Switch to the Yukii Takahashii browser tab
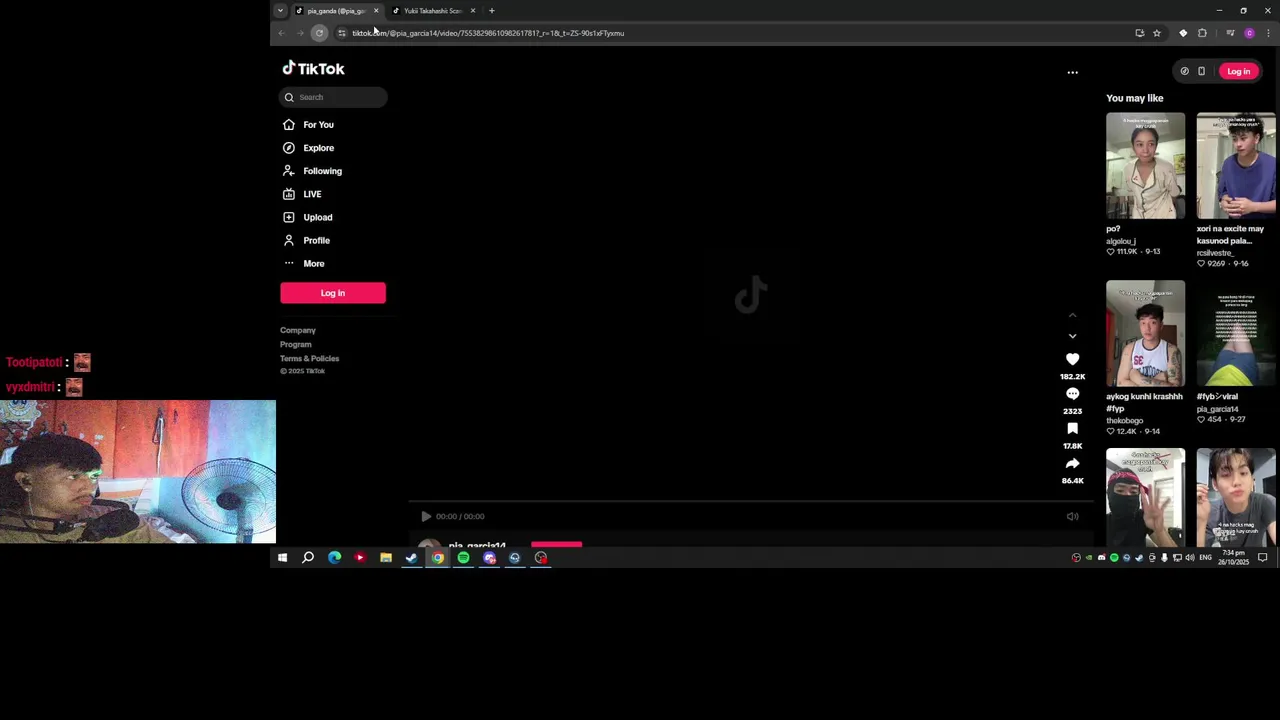Image resolution: width=1280 pixels, height=720 pixels. tap(434, 11)
